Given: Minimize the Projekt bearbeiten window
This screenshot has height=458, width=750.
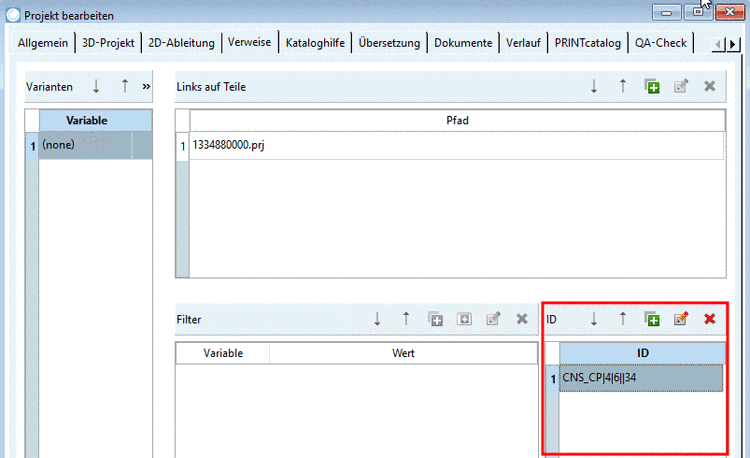Looking at the screenshot, I should [x=666, y=13].
